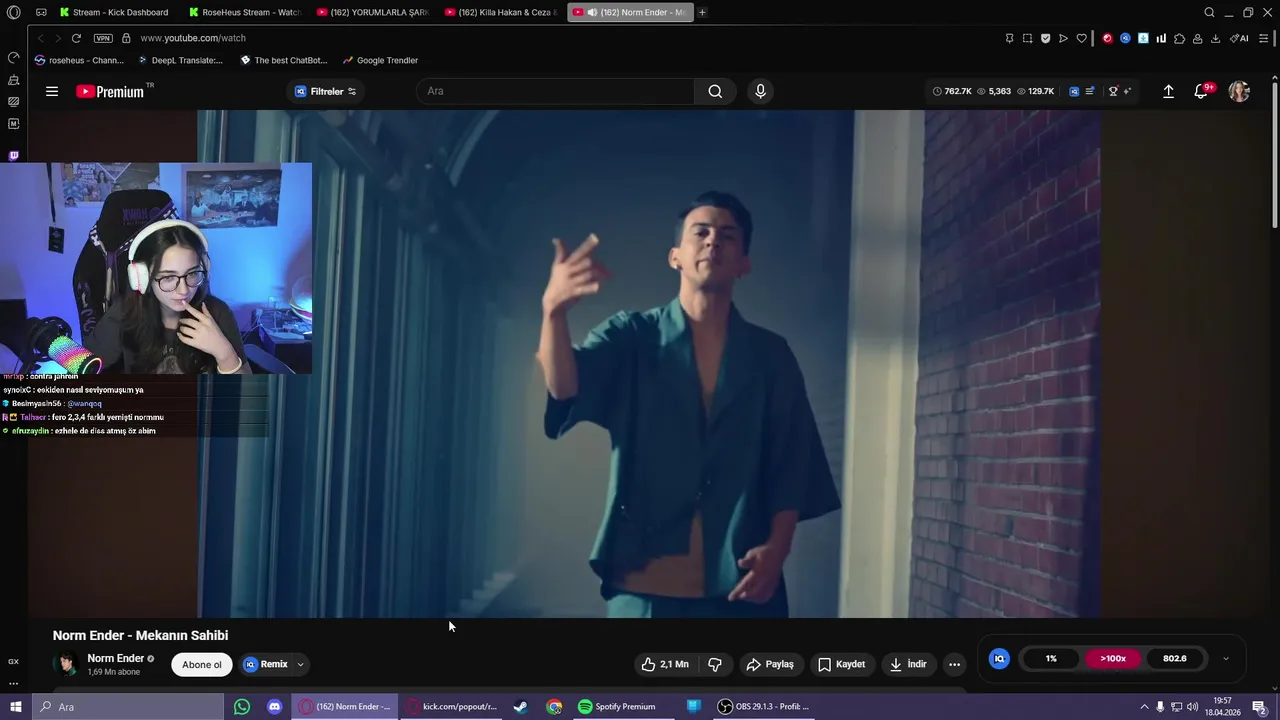This screenshot has height=720, width=1280.
Task: Download video with İndir button
Action: (908, 664)
